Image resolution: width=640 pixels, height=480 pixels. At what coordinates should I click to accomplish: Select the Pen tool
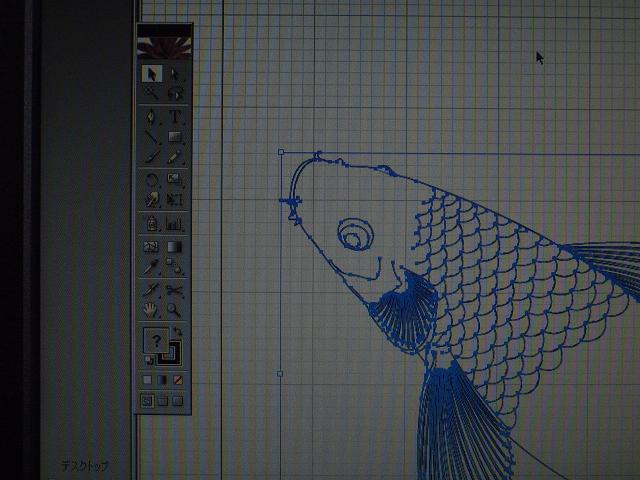point(152,117)
